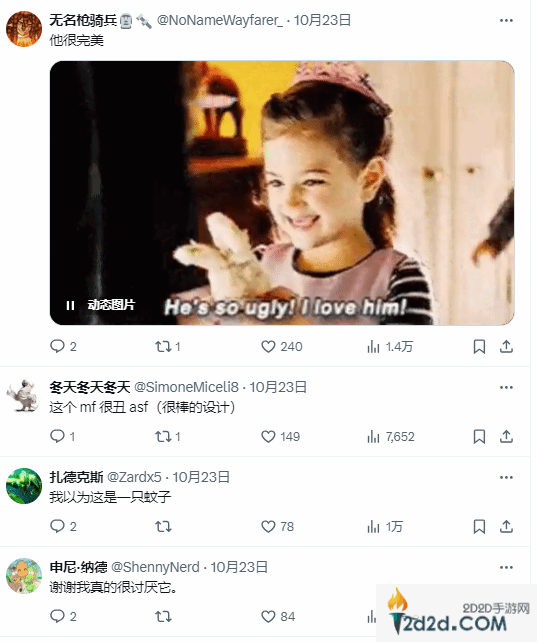
Task: Open the Zardx5 profile avatar
Action: click(x=24, y=486)
